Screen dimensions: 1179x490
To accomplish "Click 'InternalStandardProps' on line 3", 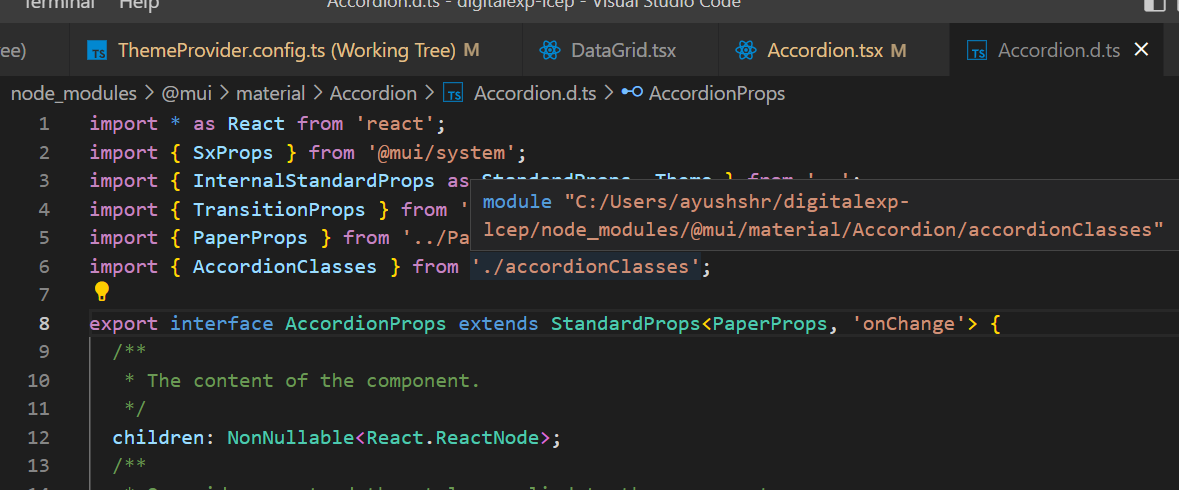I will tap(314, 181).
